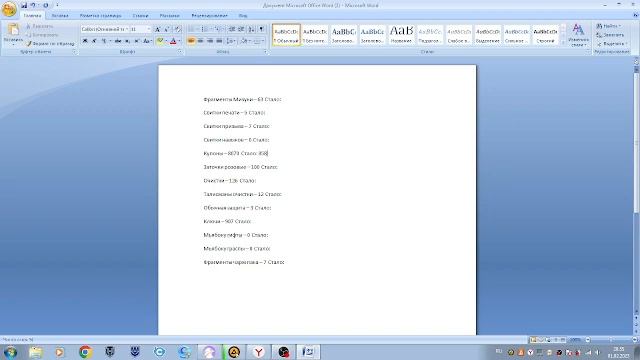The height and width of the screenshot is (360, 640).
Task: Grow font size with the large A button
Action: [x=158, y=29]
